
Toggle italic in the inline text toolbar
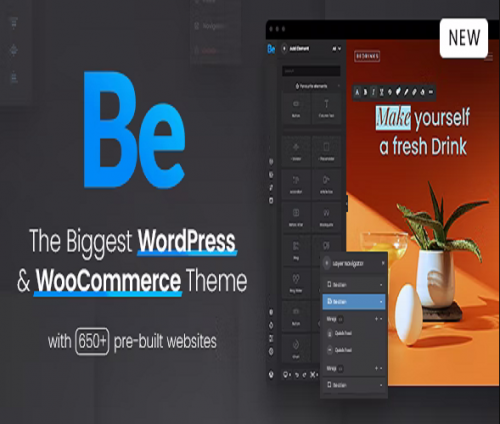[x=374, y=92]
